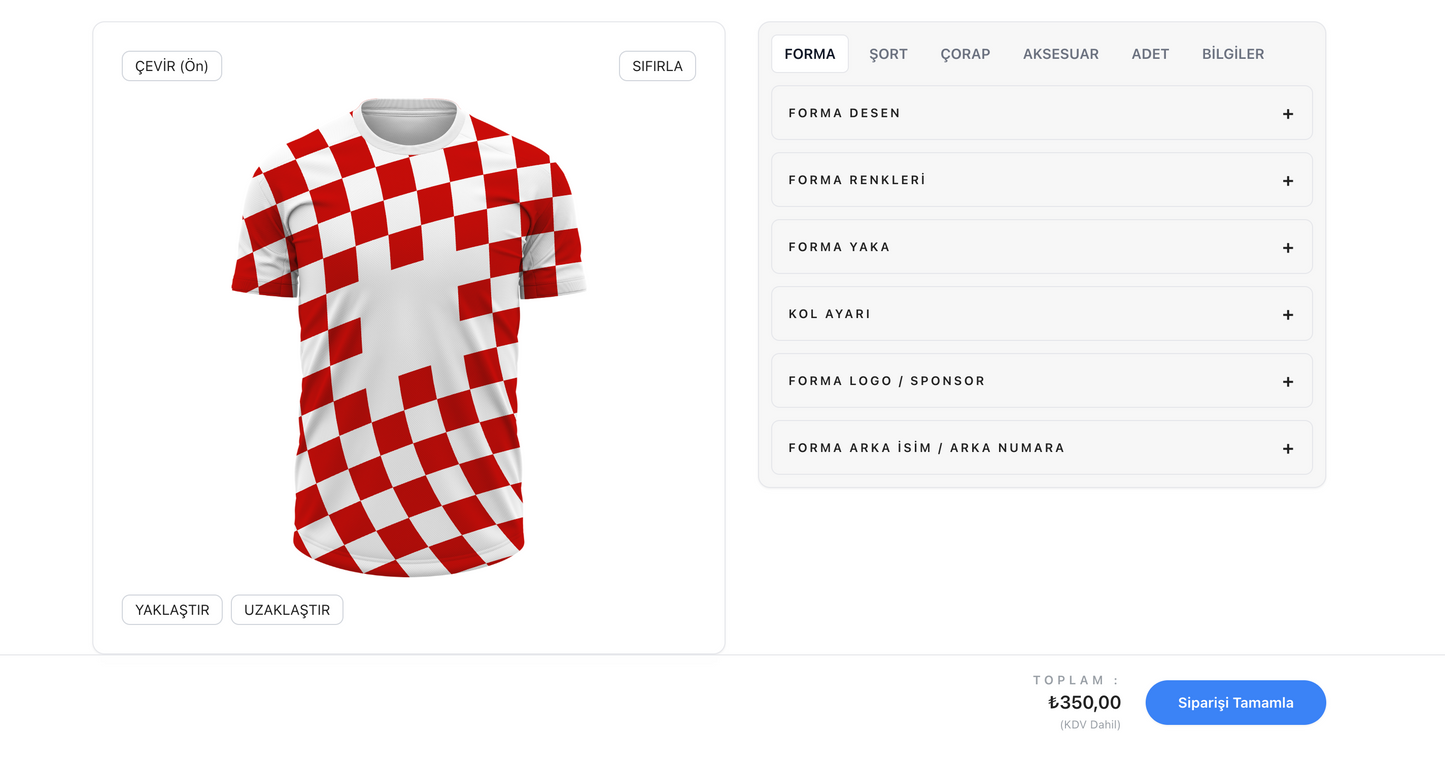The height and width of the screenshot is (767, 1445).
Task: Click the checkered jersey preview image
Action: pyautogui.click(x=409, y=338)
